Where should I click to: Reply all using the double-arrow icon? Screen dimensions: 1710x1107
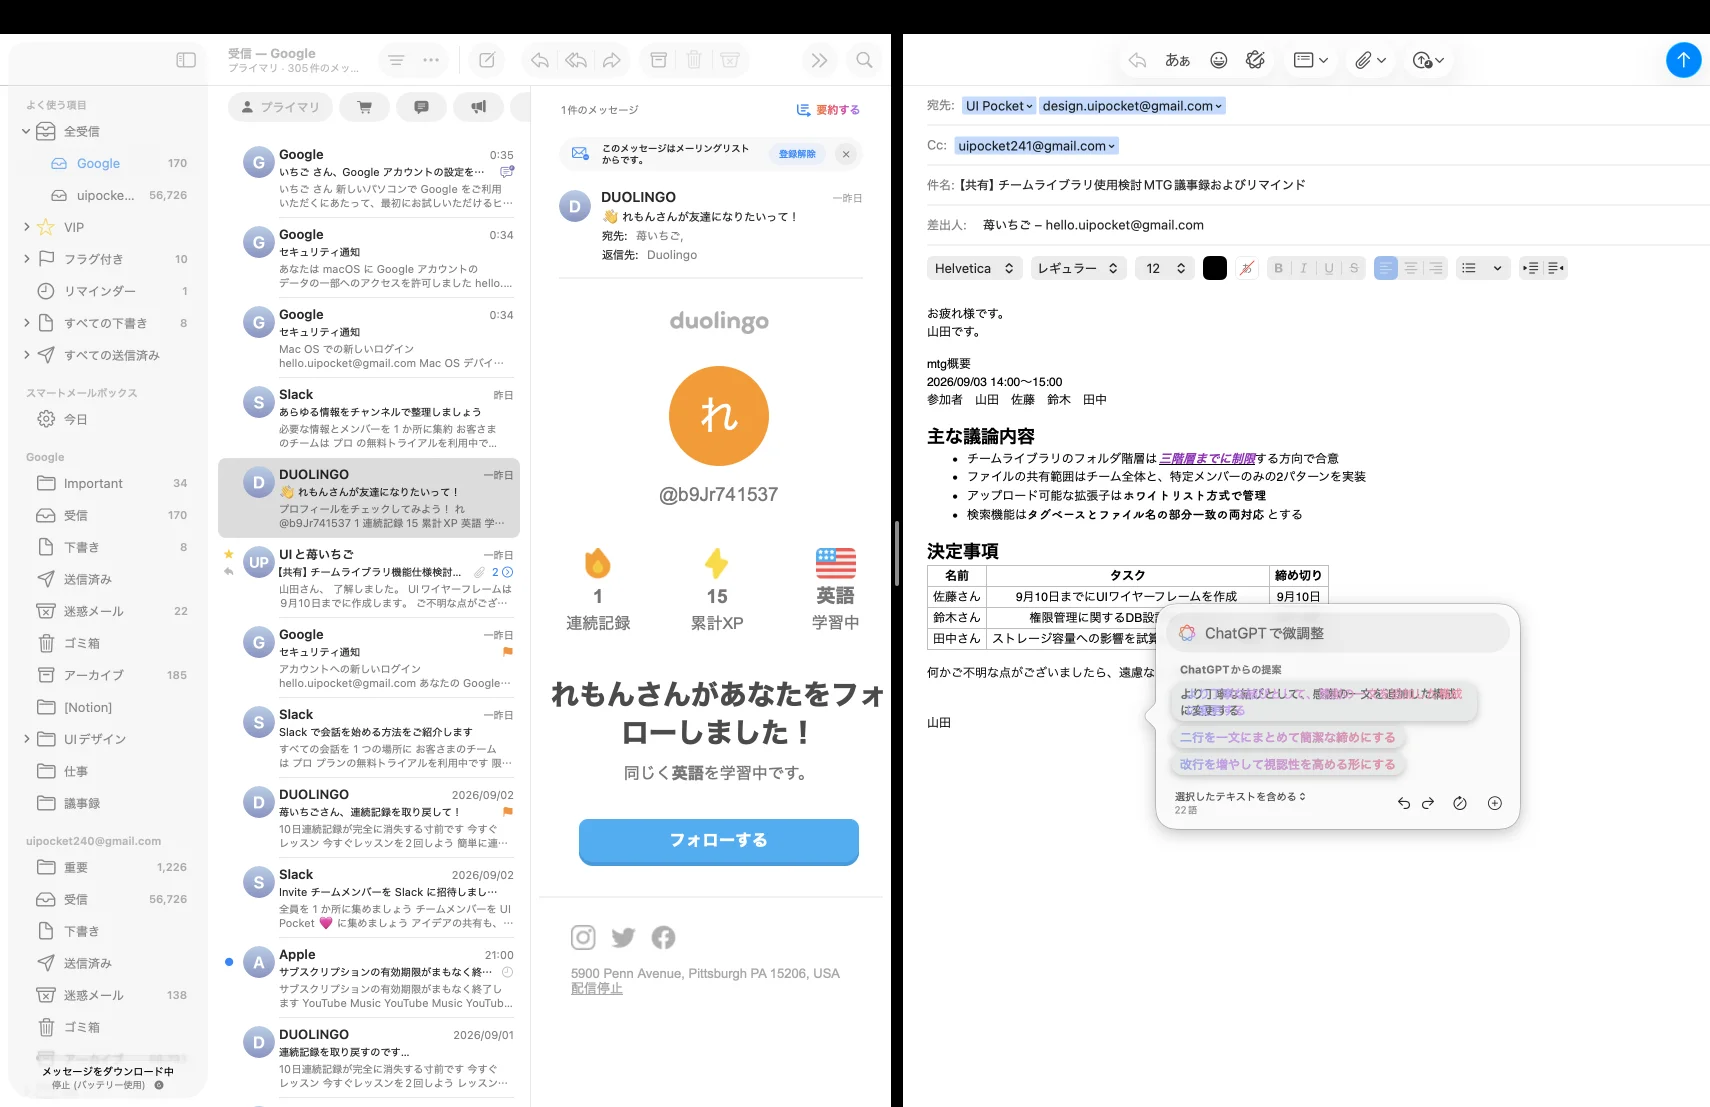(x=576, y=60)
